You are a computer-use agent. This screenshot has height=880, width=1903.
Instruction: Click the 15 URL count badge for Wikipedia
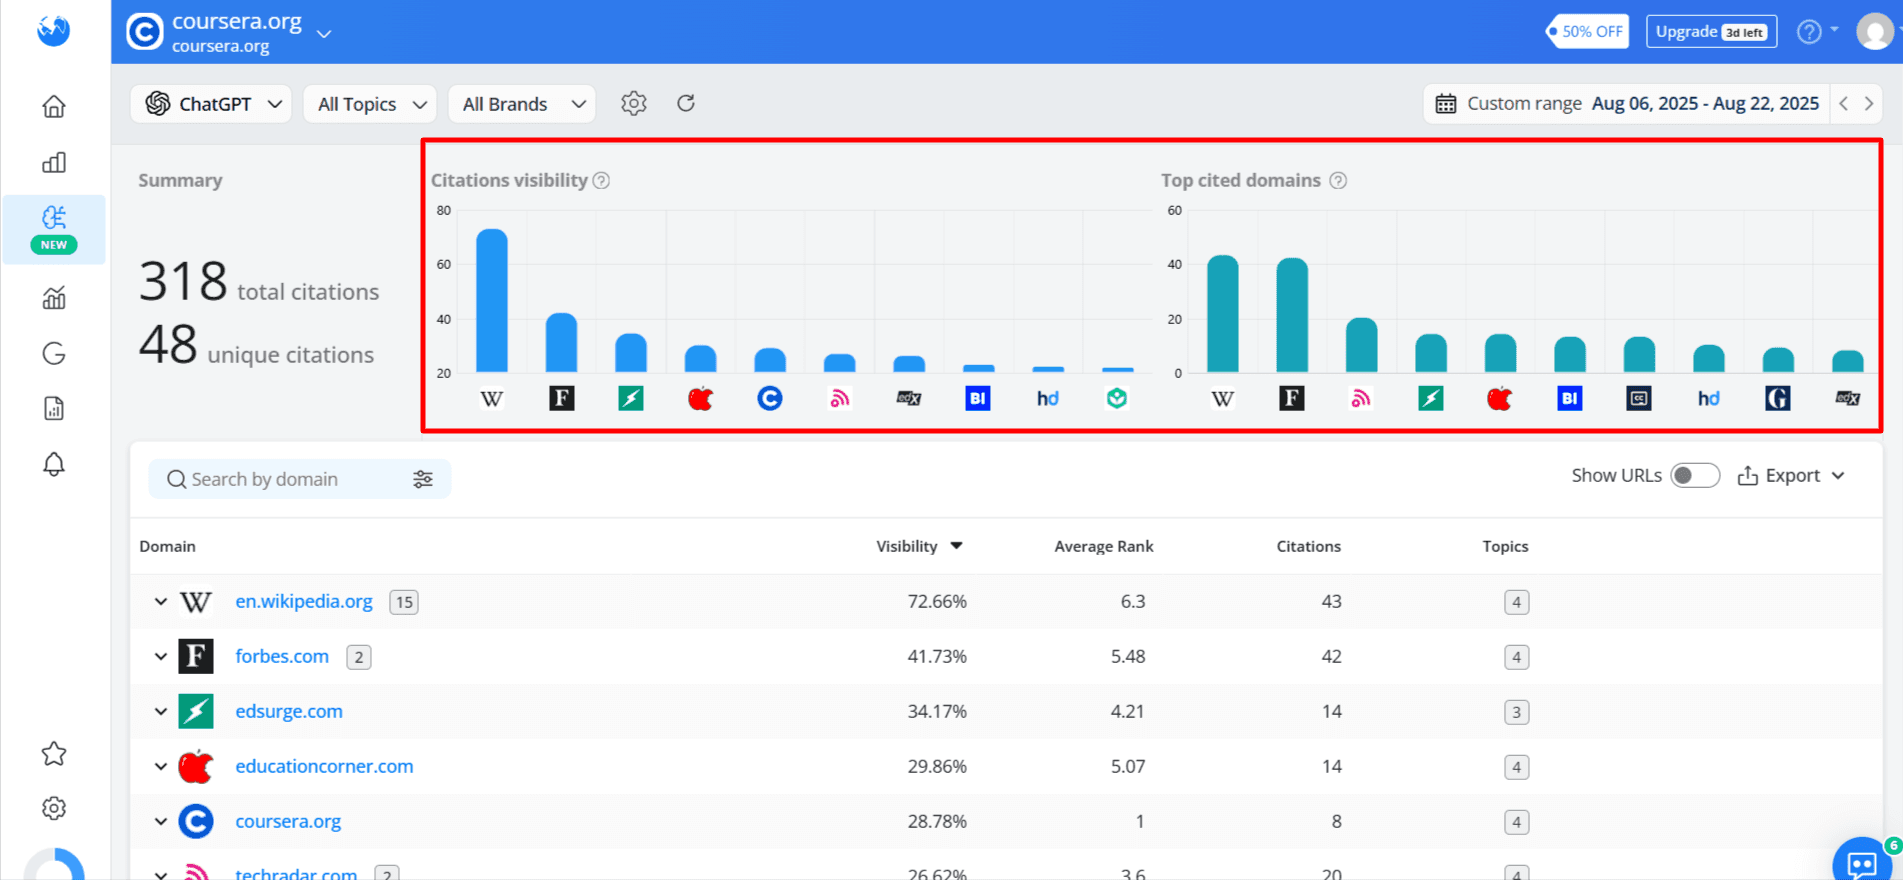tap(404, 602)
